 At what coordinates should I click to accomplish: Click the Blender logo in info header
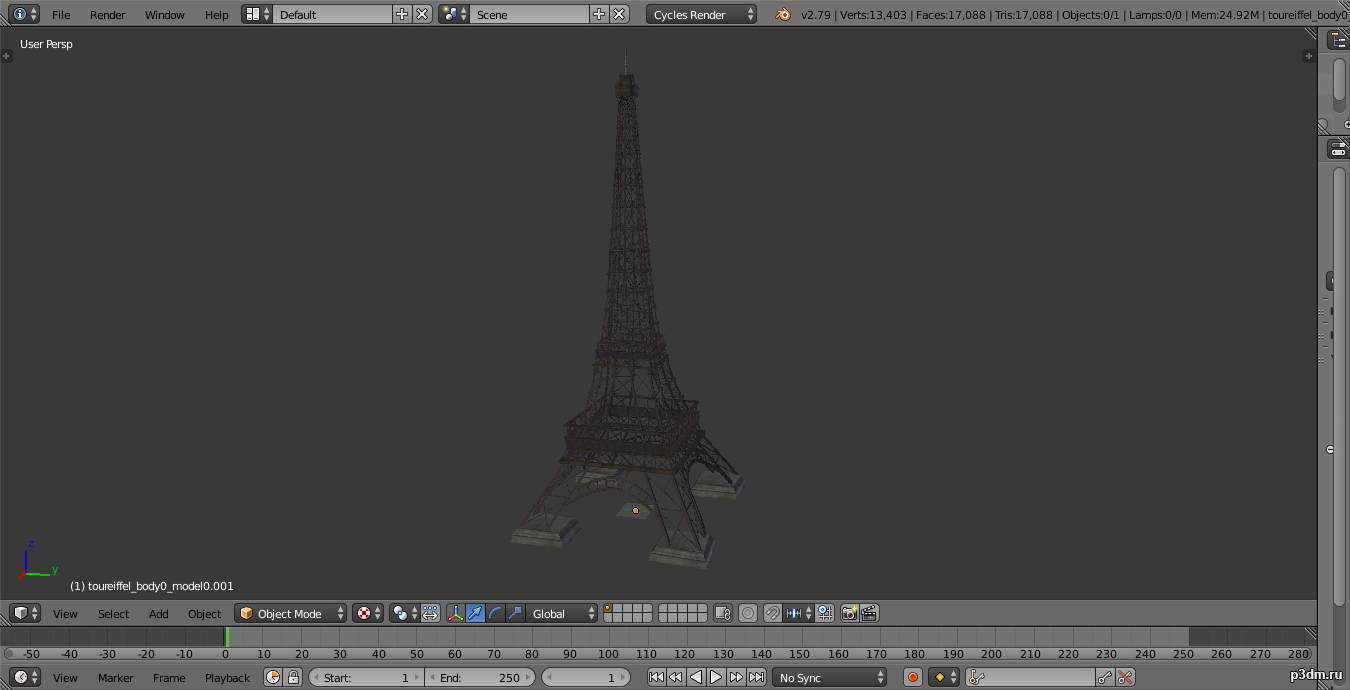(783, 14)
